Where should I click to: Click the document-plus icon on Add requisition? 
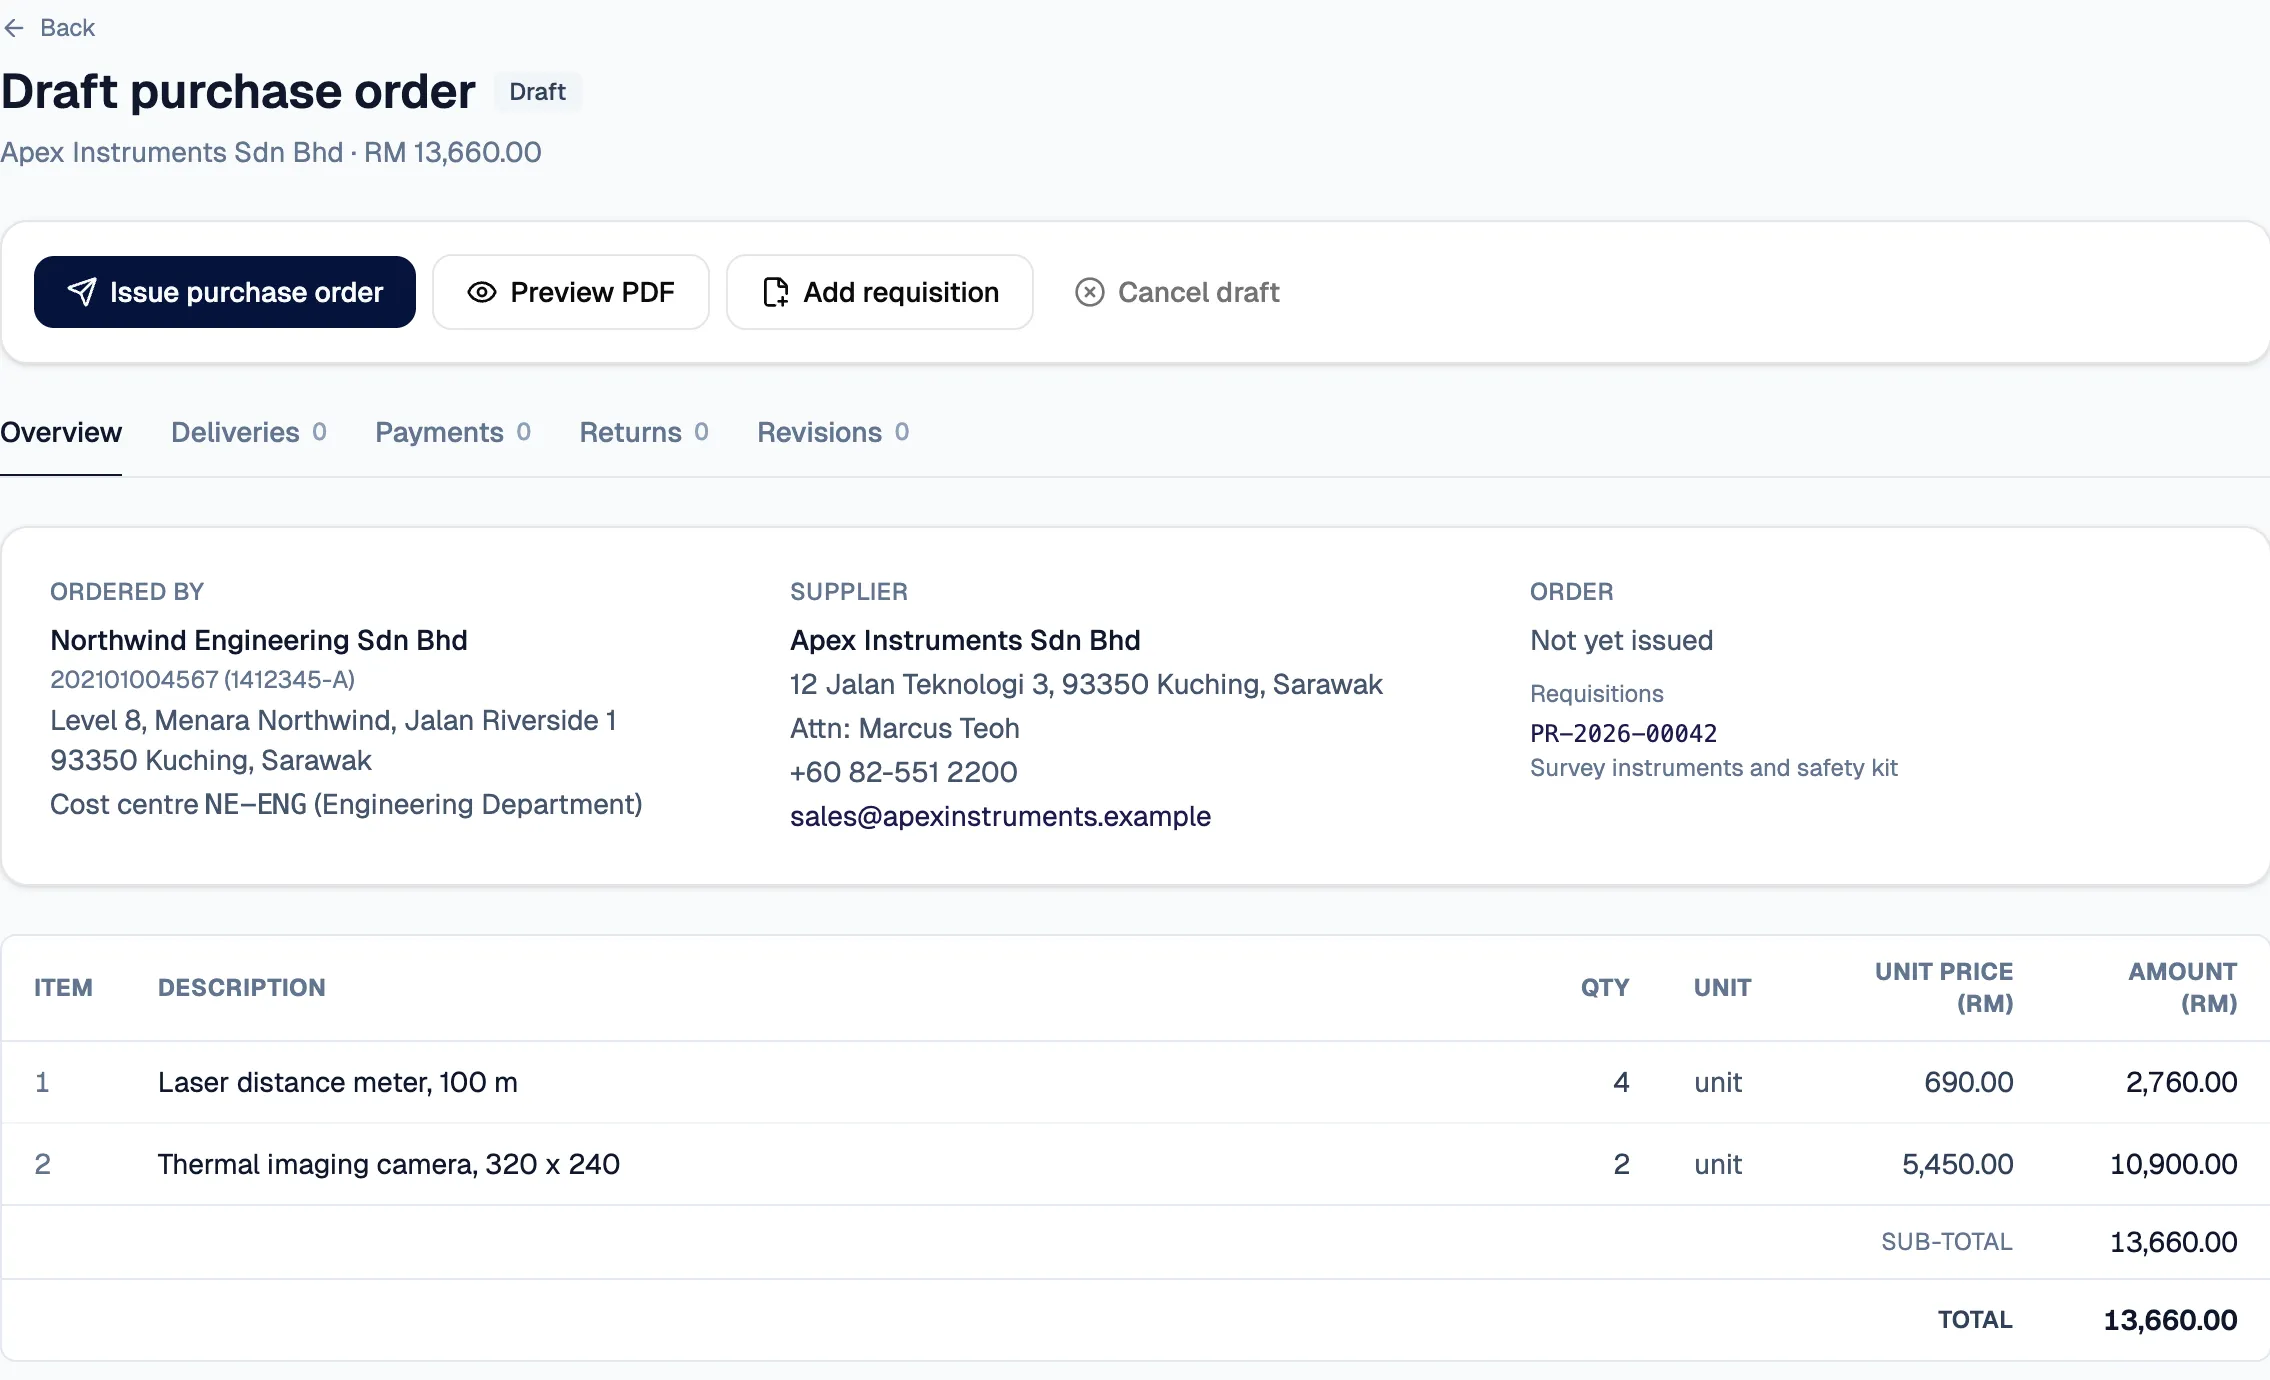(x=776, y=292)
